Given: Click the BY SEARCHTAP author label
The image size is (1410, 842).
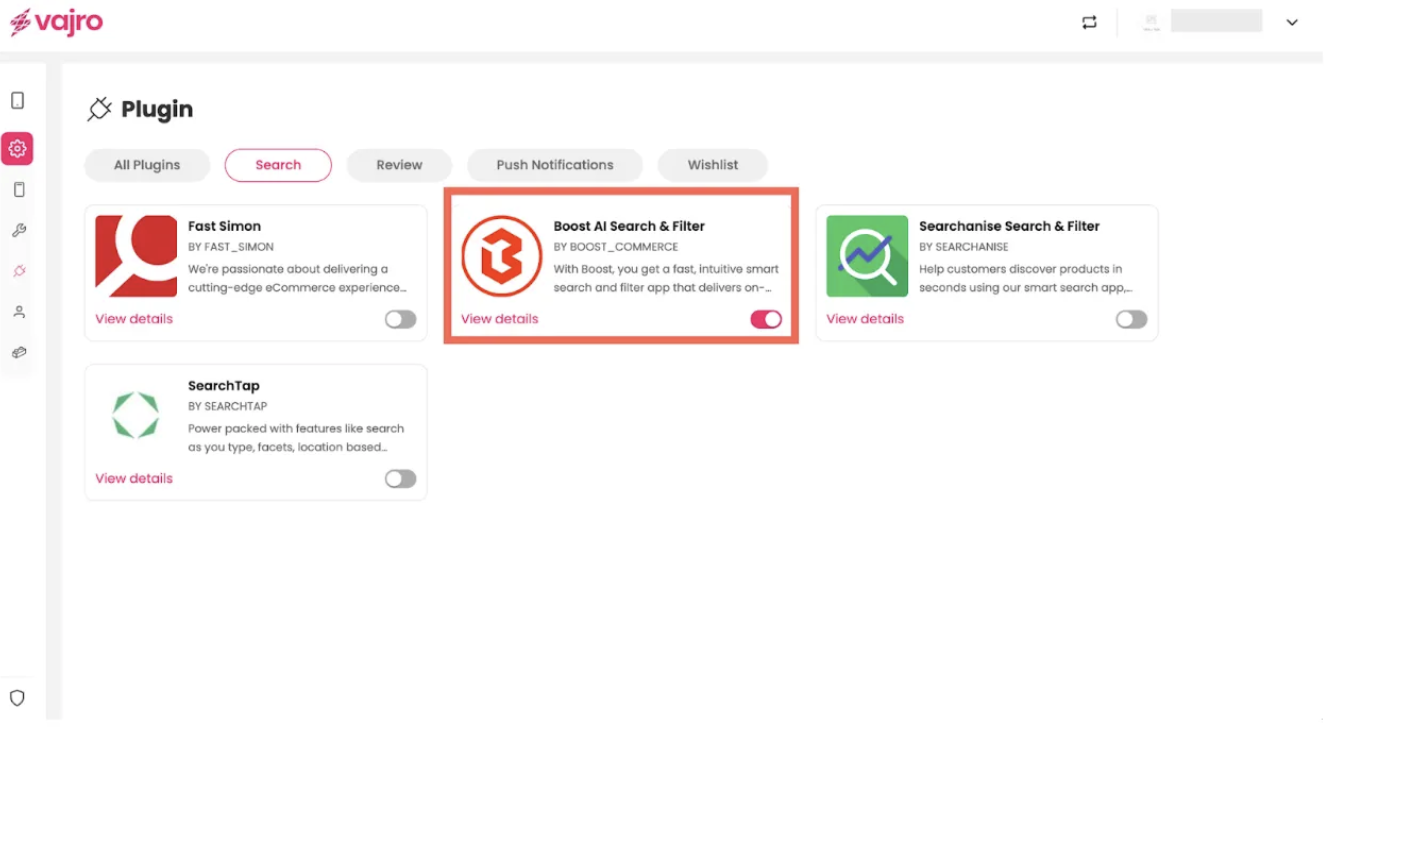Looking at the screenshot, I should [x=228, y=406].
